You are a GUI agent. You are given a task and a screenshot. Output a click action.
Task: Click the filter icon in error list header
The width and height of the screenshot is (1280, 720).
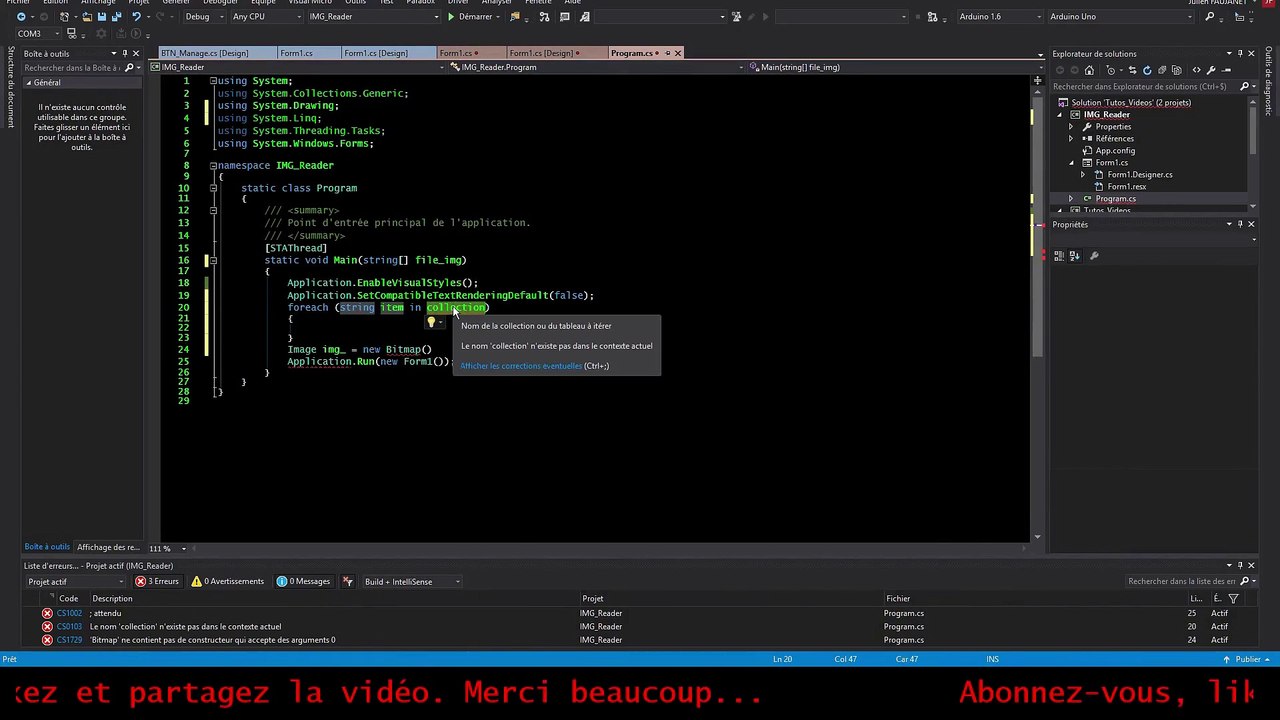pos(1232,598)
